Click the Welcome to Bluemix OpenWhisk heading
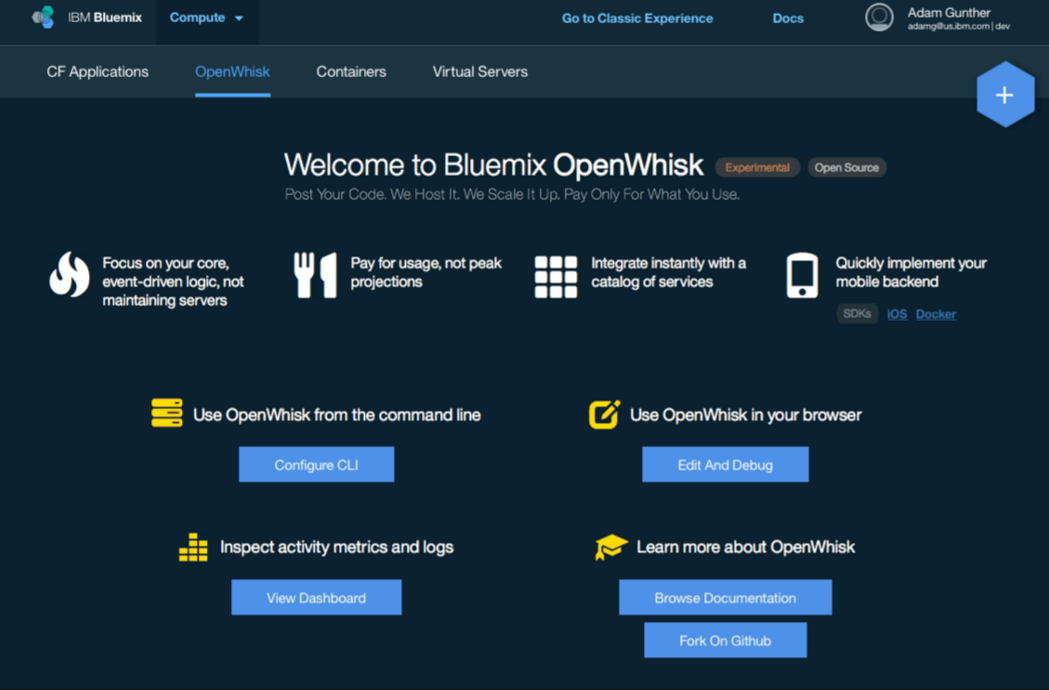This screenshot has width=1049, height=690. (493, 165)
